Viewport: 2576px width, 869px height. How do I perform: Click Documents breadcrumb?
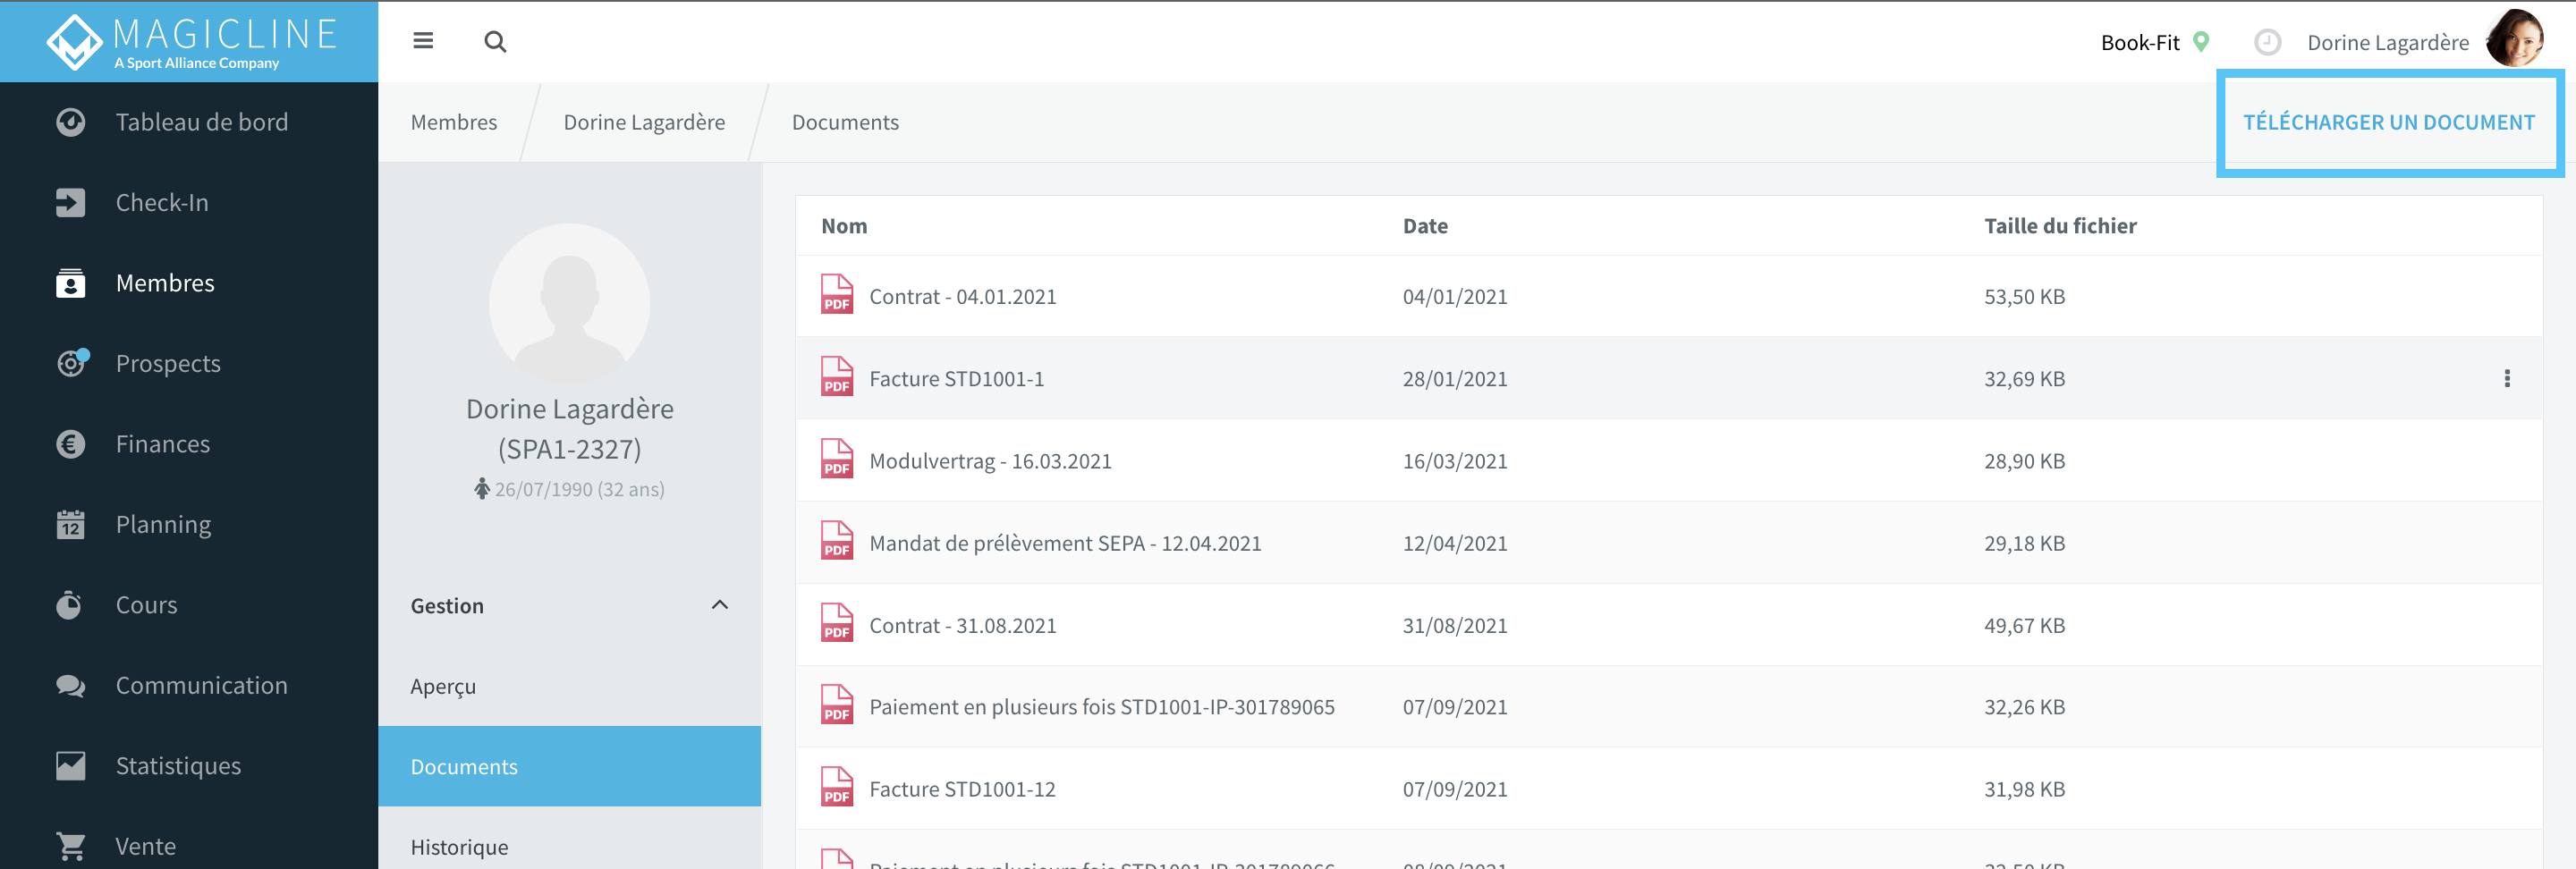[845, 122]
